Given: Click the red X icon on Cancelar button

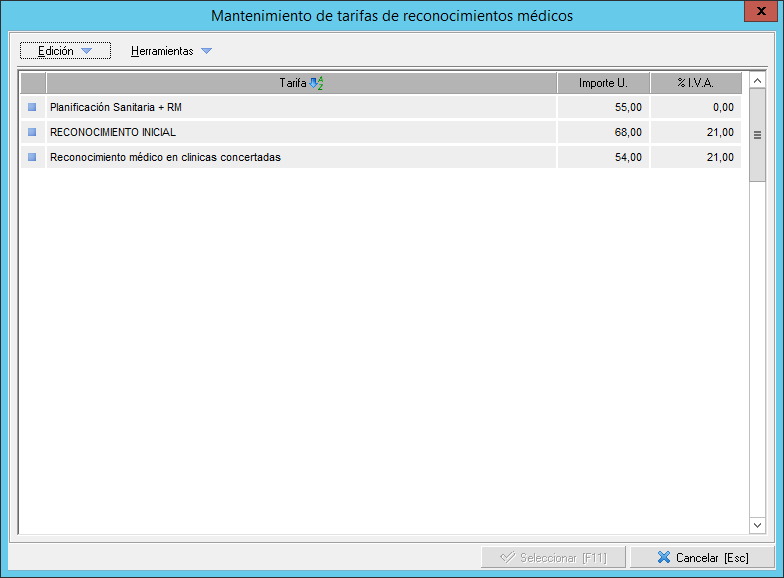Looking at the screenshot, I should pos(664,557).
